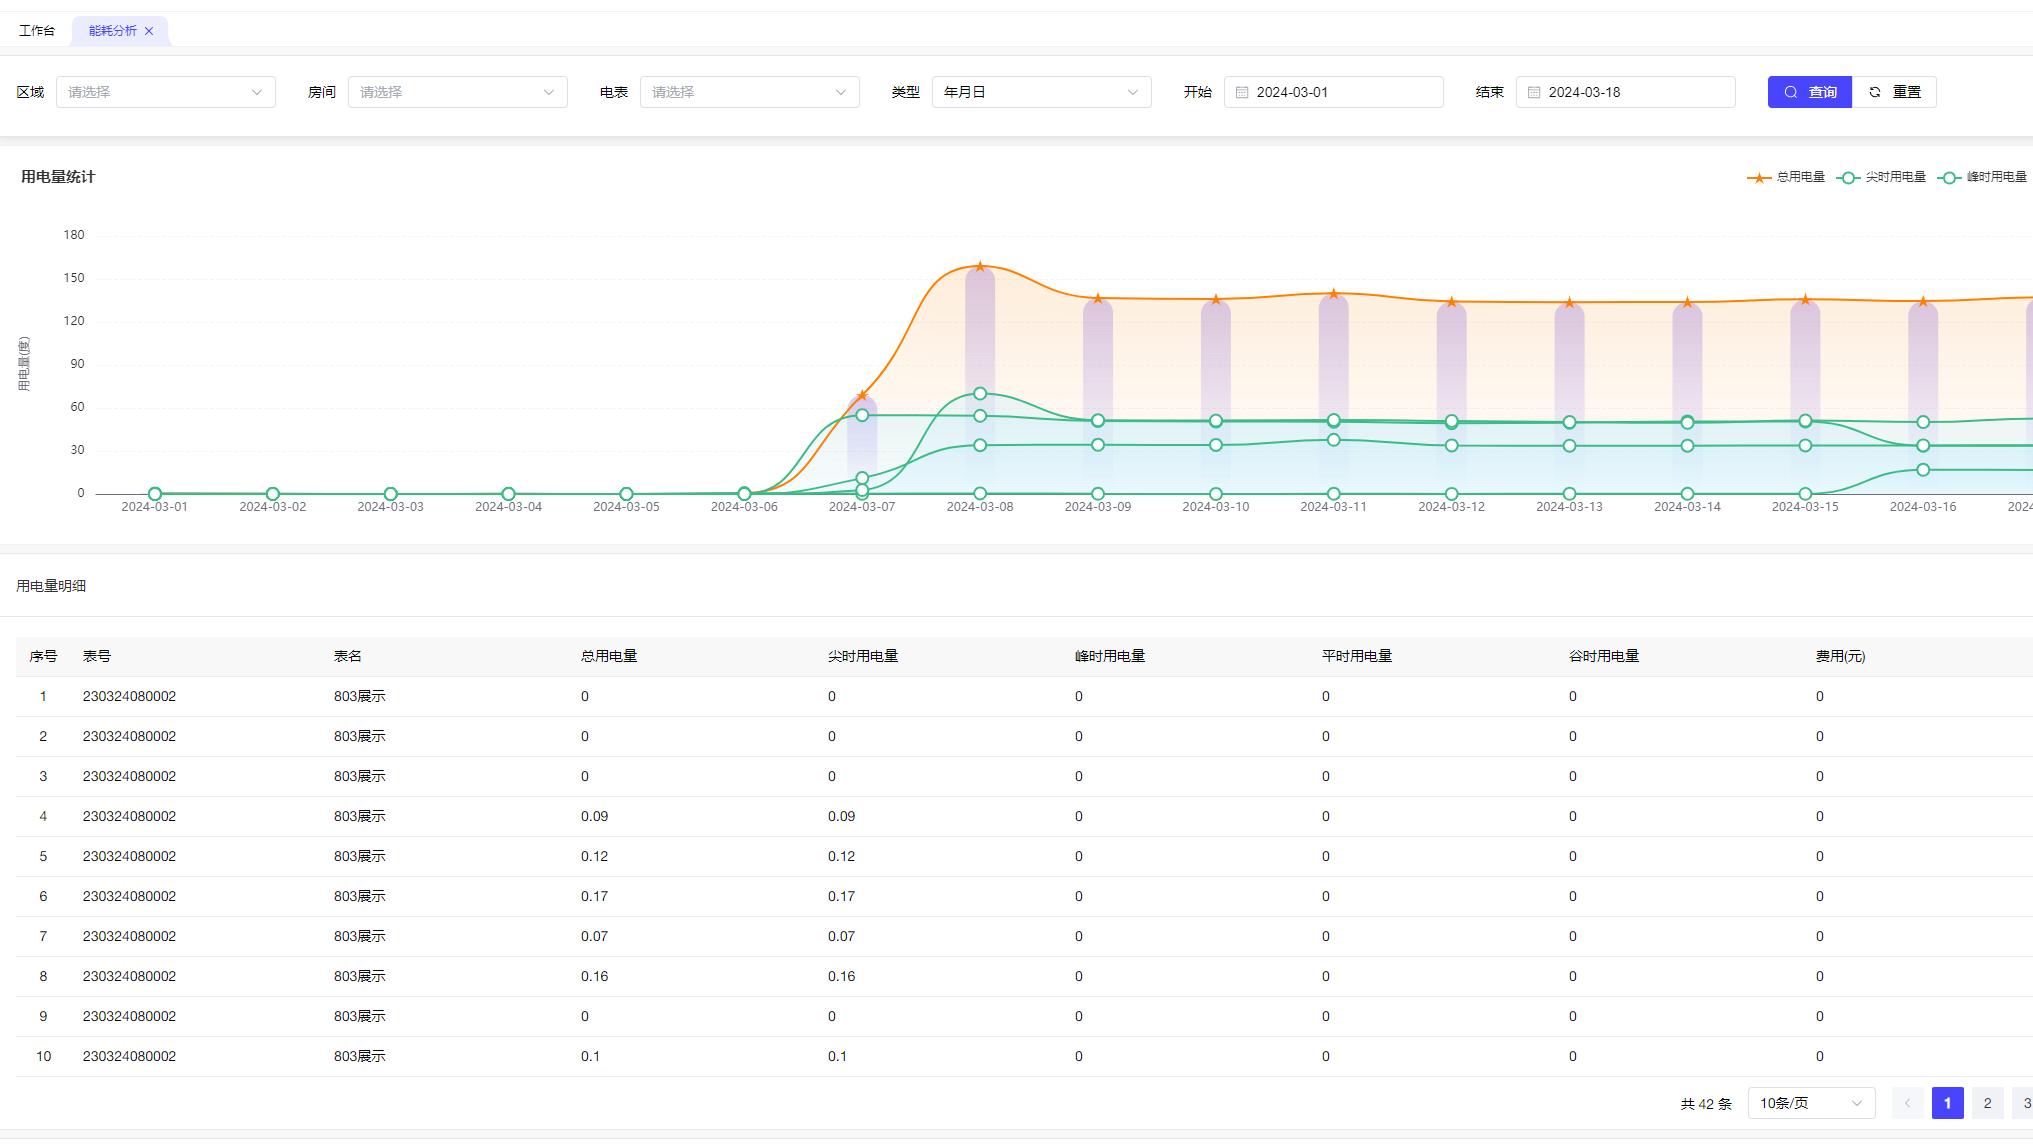Click the purple bar at 2024-03-14
Image resolution: width=2033 pixels, height=1144 pixels.
point(1687,398)
